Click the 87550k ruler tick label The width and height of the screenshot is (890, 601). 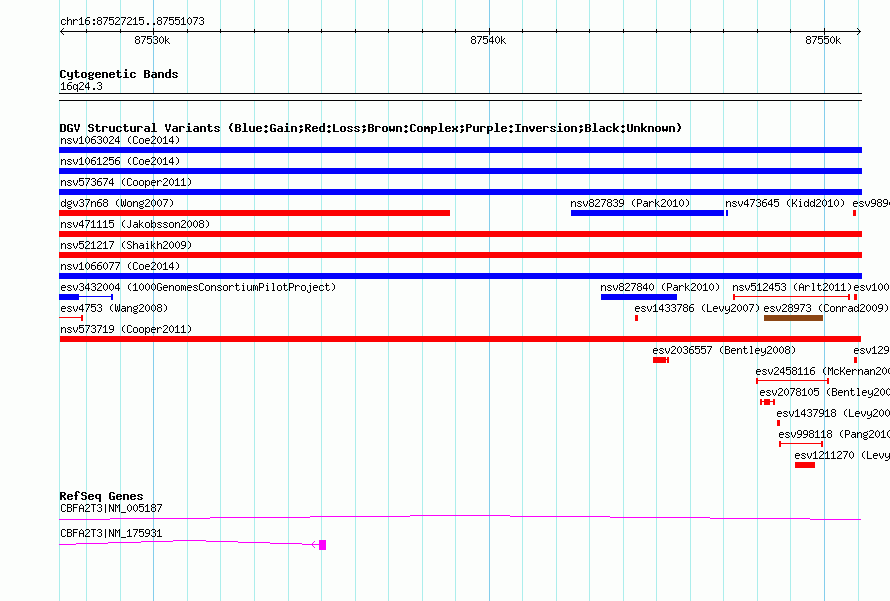click(823, 40)
